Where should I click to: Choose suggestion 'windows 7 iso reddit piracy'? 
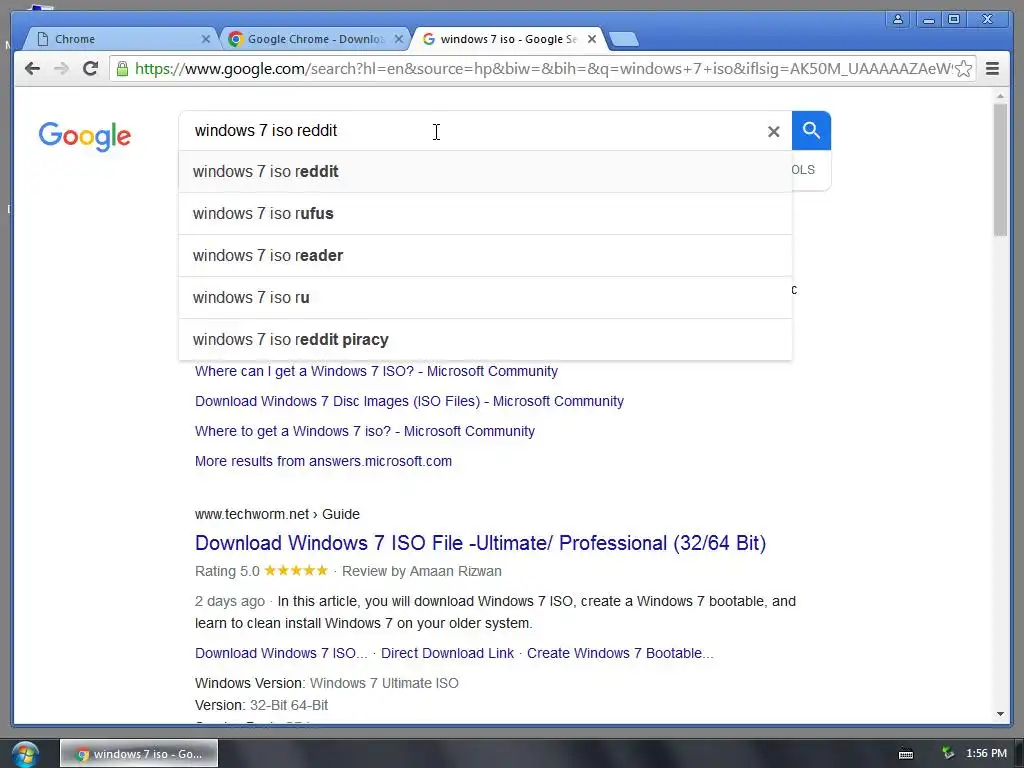tap(485, 340)
